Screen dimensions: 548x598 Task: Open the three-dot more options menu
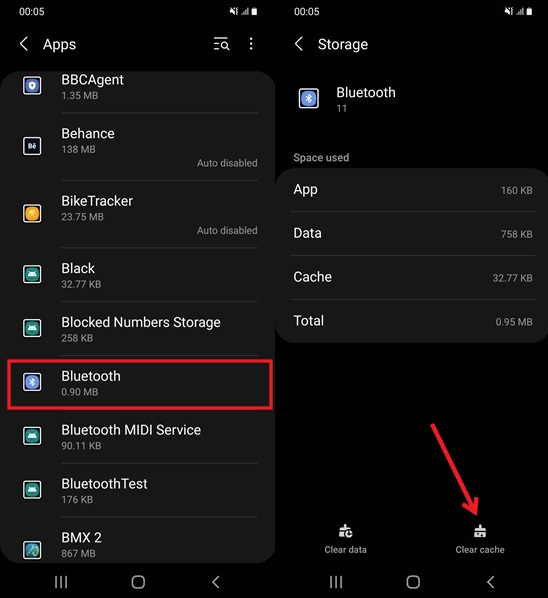click(251, 44)
